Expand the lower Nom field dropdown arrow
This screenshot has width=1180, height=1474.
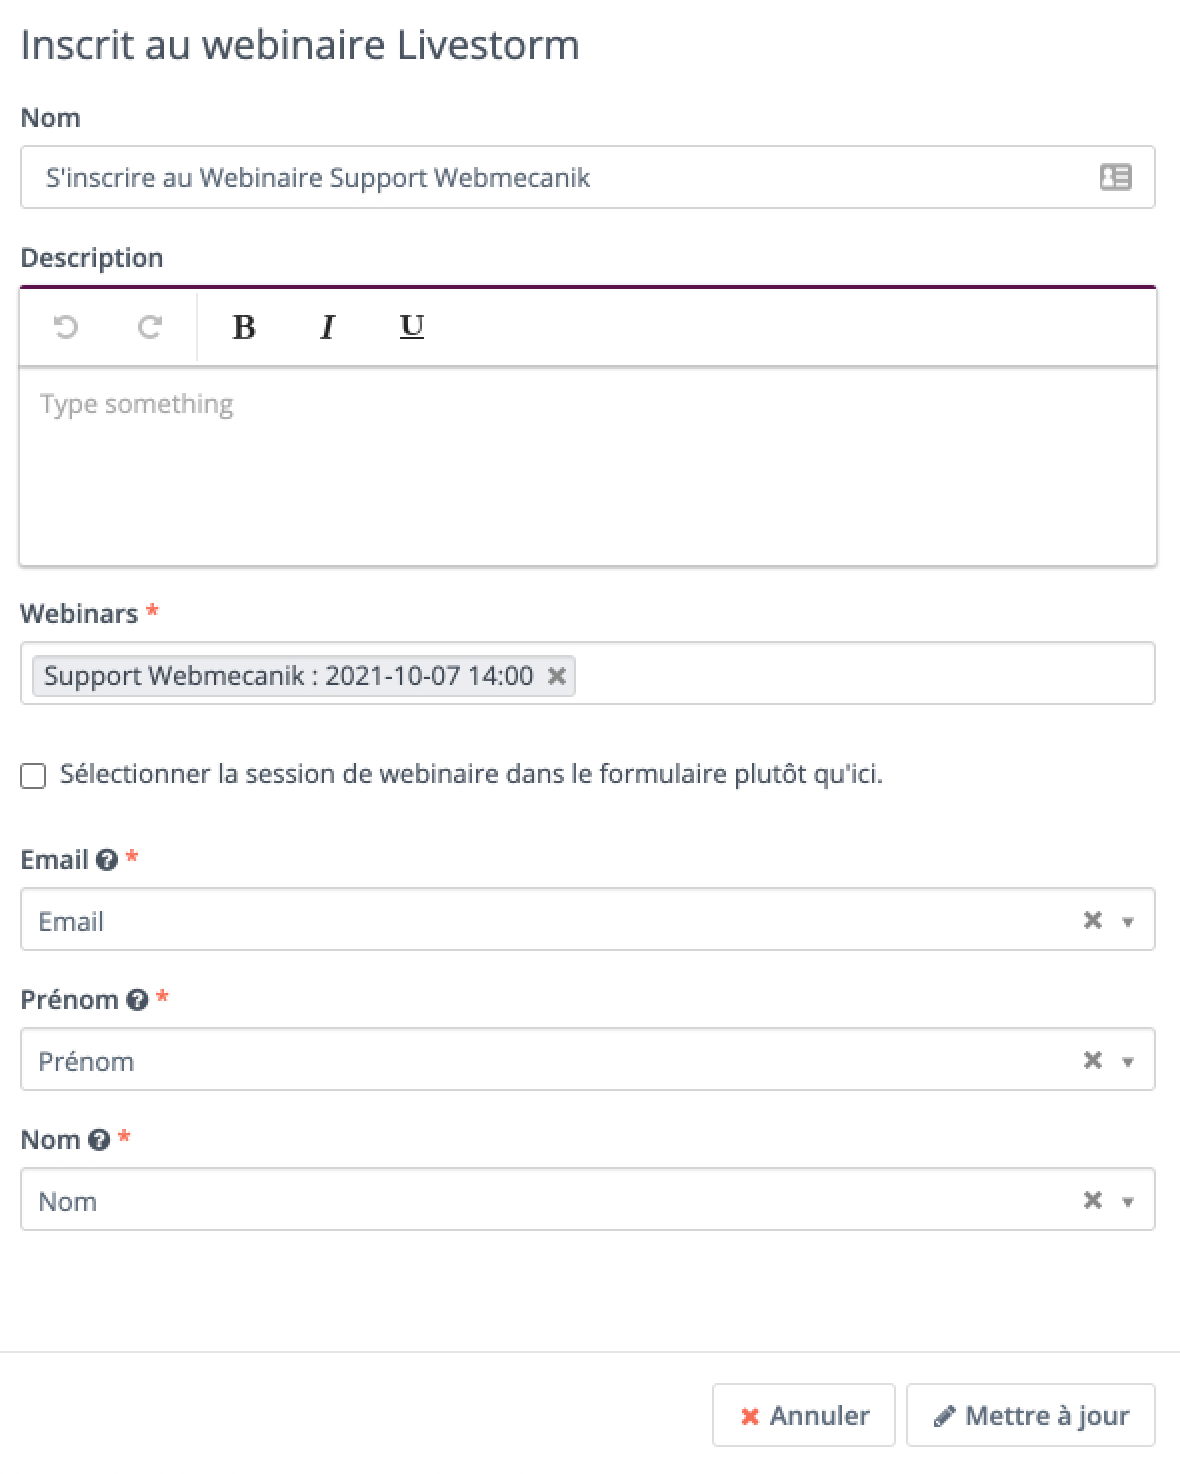coord(1128,1202)
